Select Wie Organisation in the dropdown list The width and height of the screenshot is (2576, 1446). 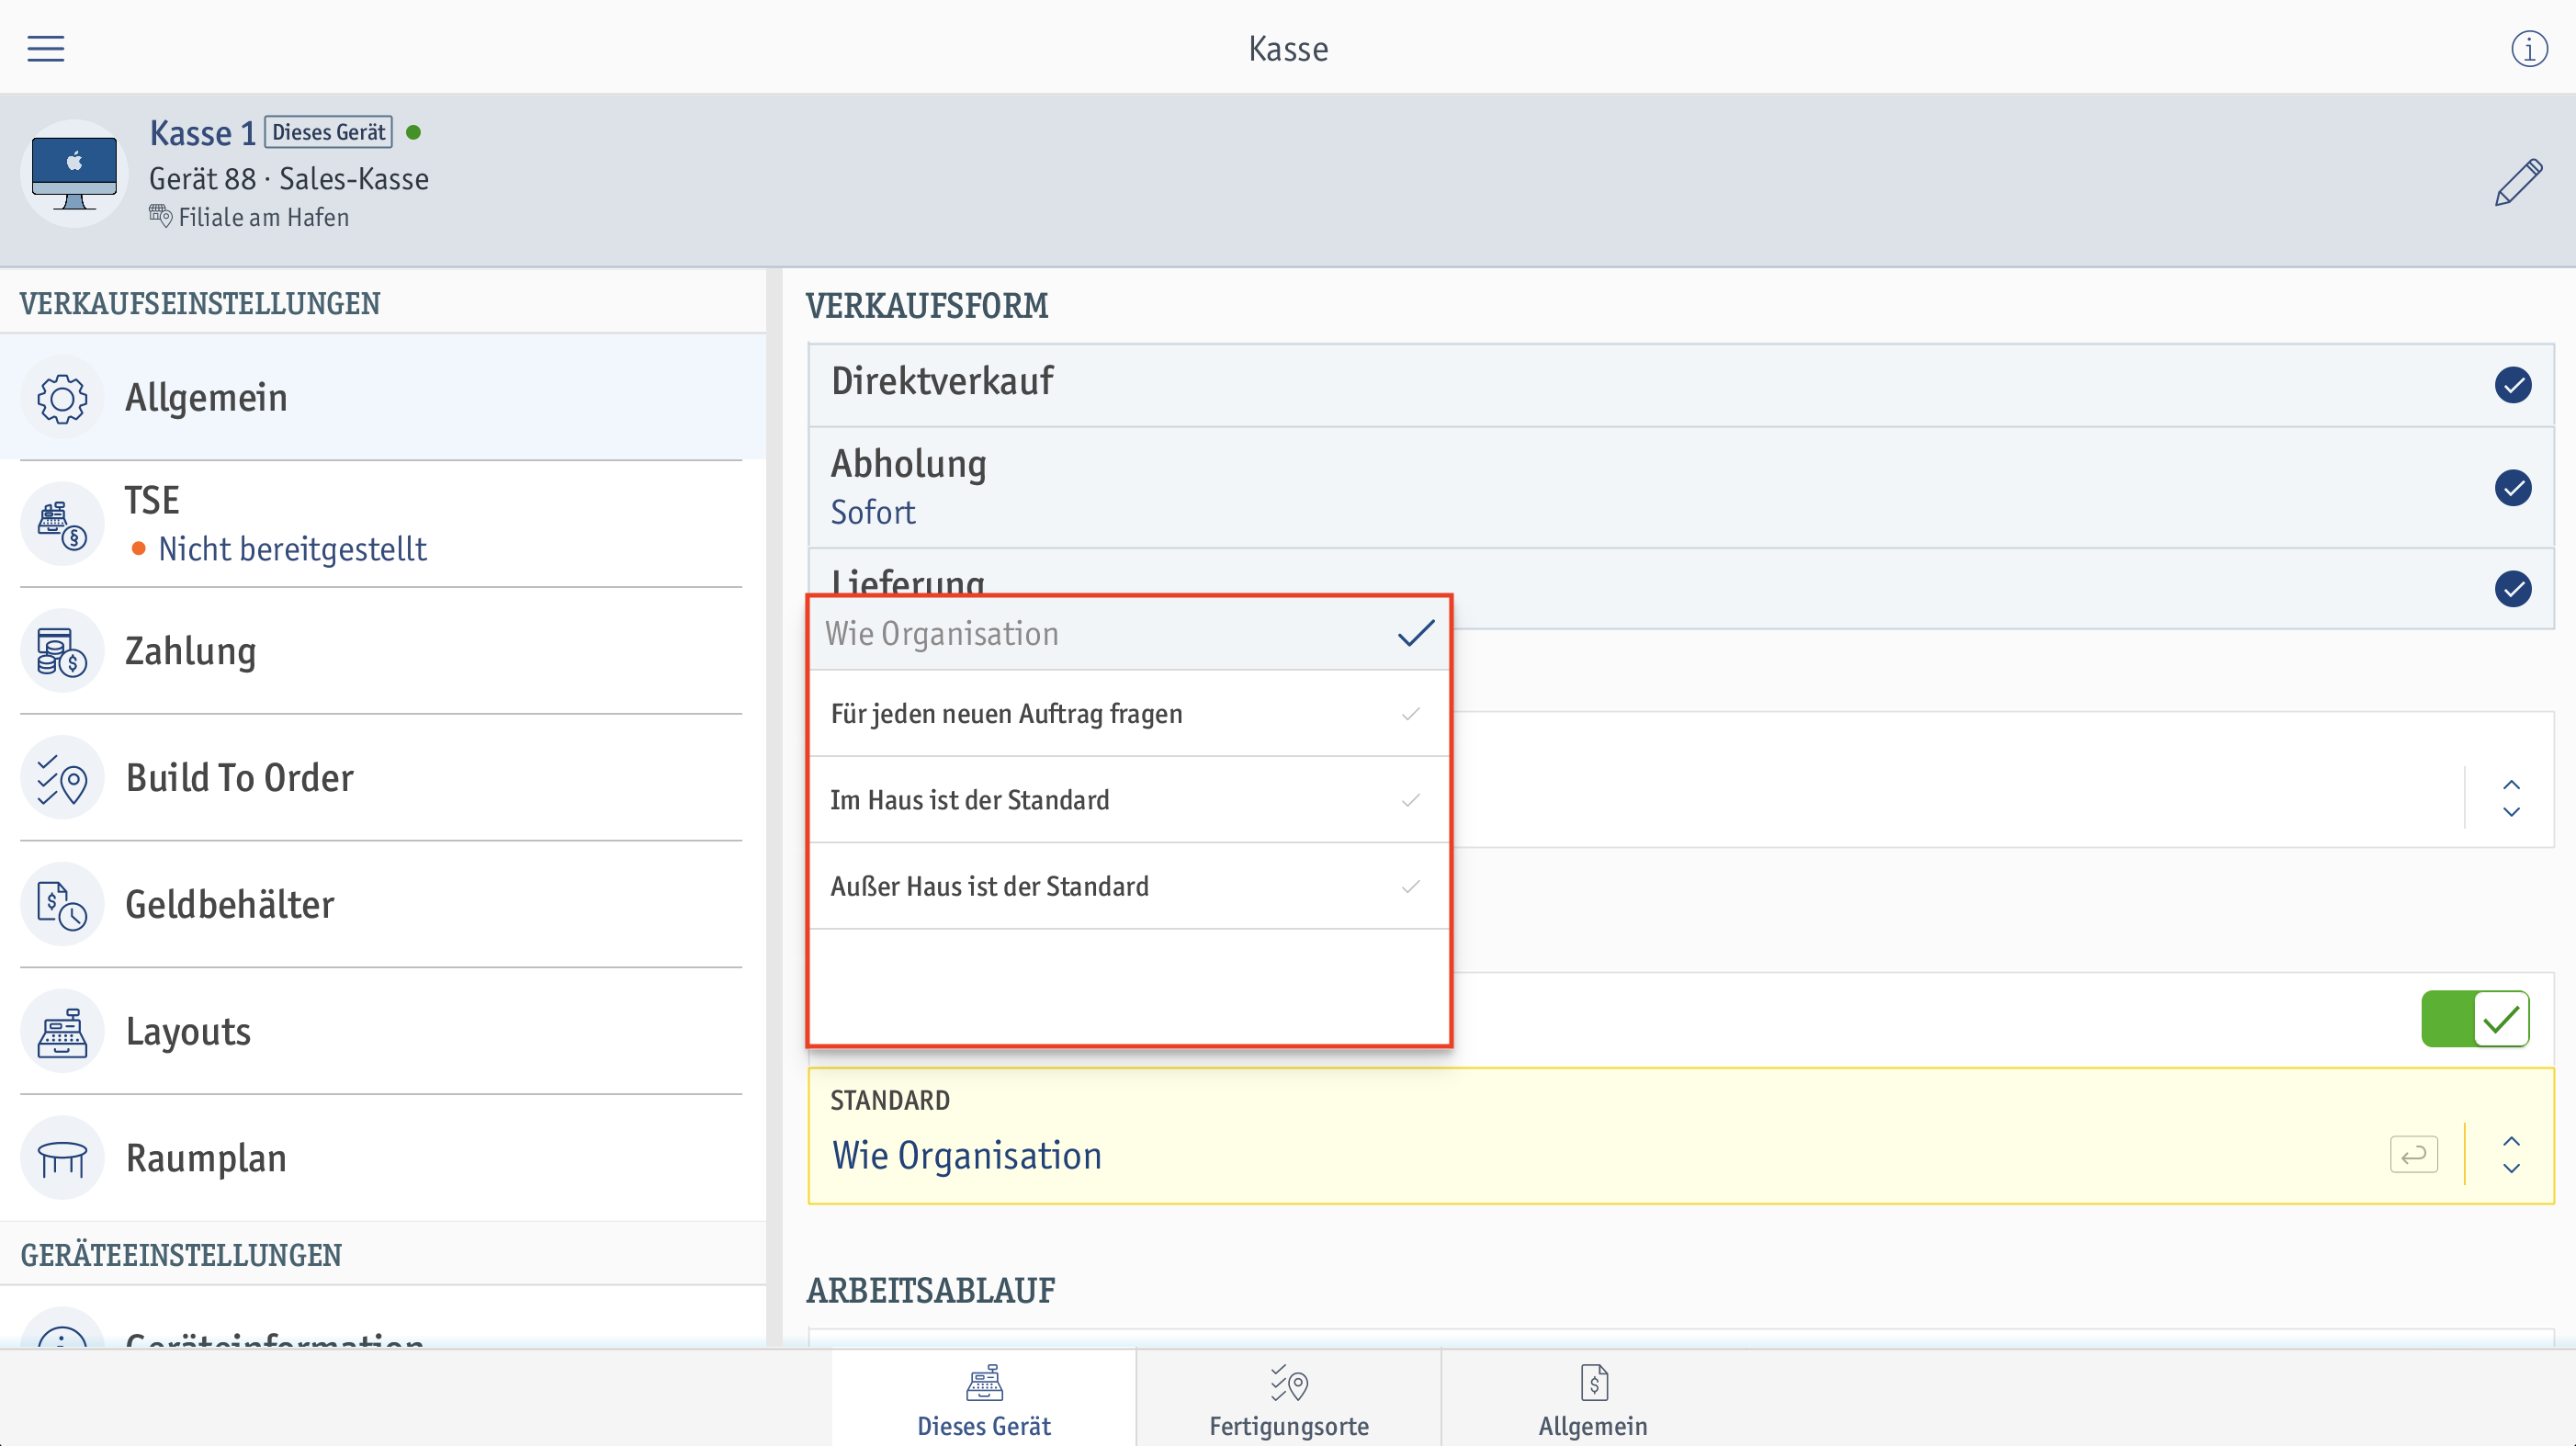click(1129, 634)
